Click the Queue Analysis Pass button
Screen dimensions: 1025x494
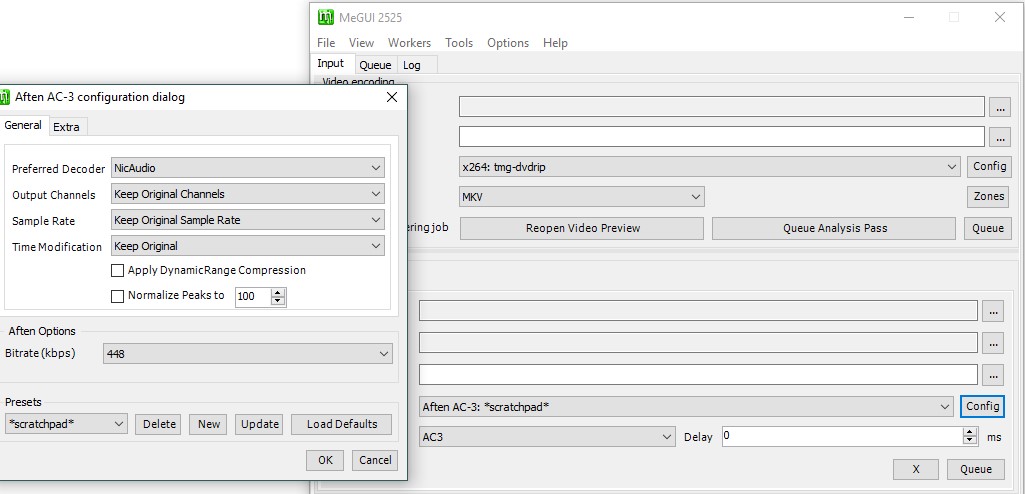tap(834, 228)
